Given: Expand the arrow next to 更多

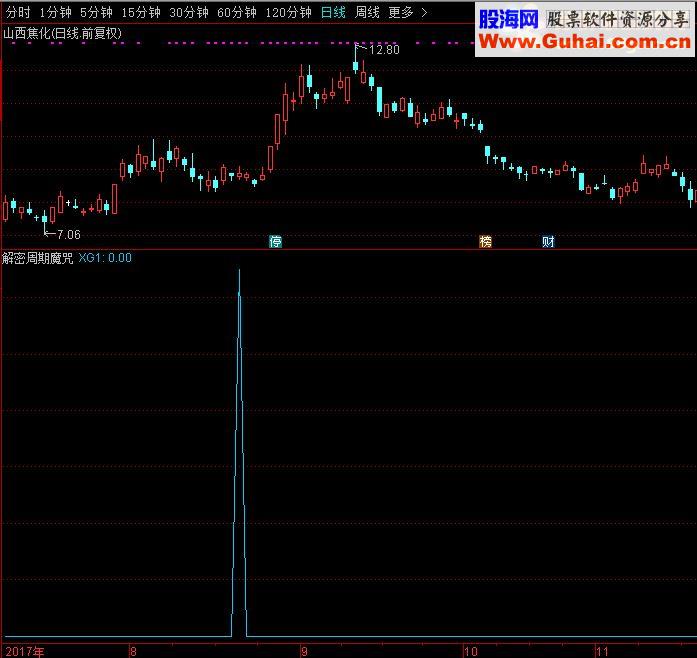Looking at the screenshot, I should [424, 13].
